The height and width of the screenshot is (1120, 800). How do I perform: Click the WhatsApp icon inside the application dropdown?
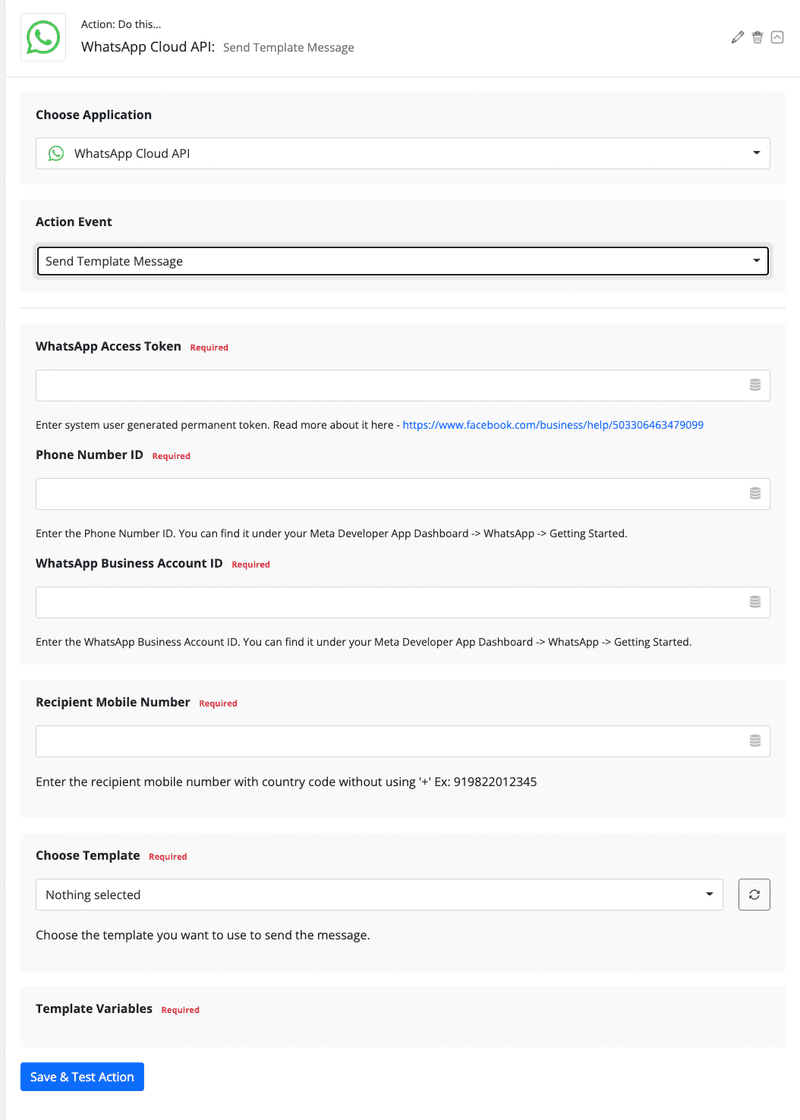click(56, 154)
